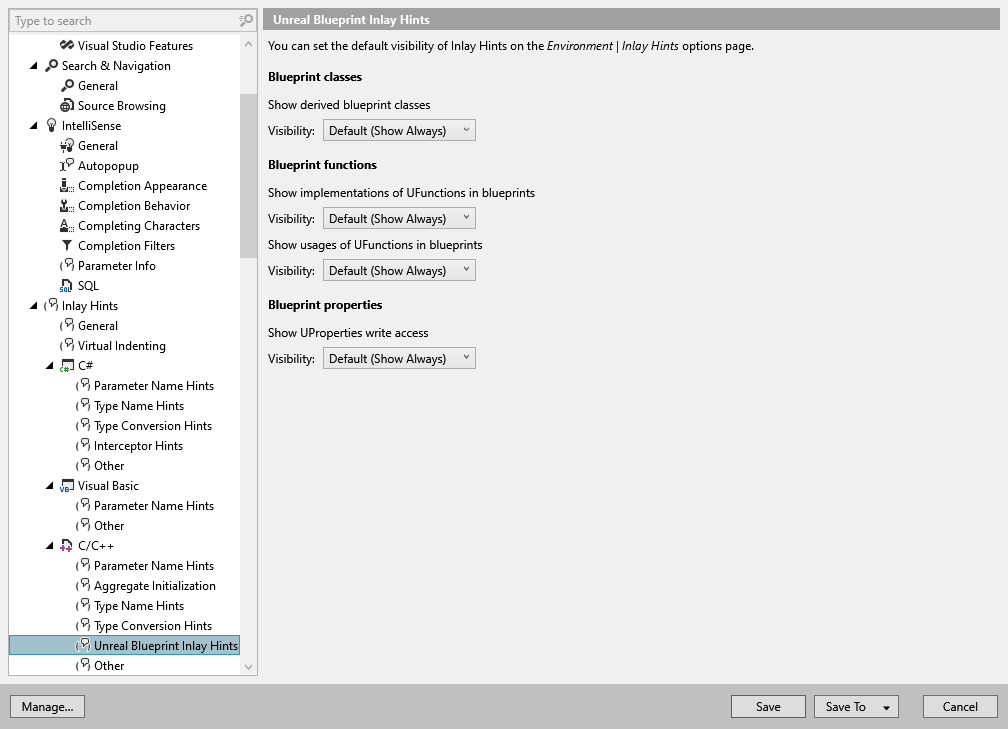Click the Completion Behavior icon
This screenshot has height=729, width=1008.
pyautogui.click(x=67, y=205)
